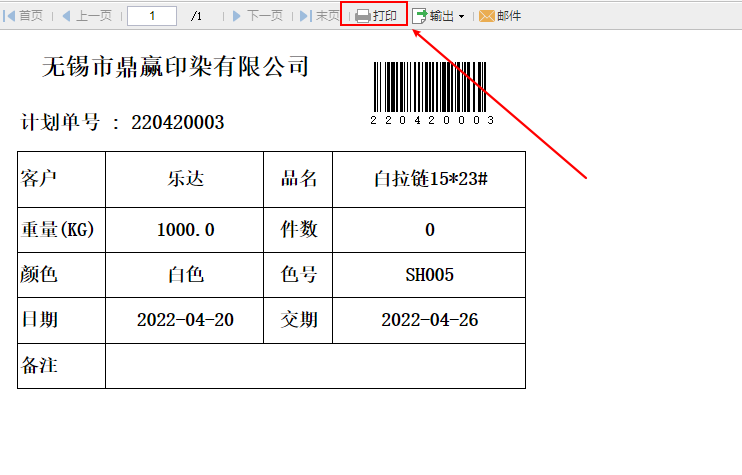Click the 打印 label
Viewport: 742px width, 475px height.
384,16
